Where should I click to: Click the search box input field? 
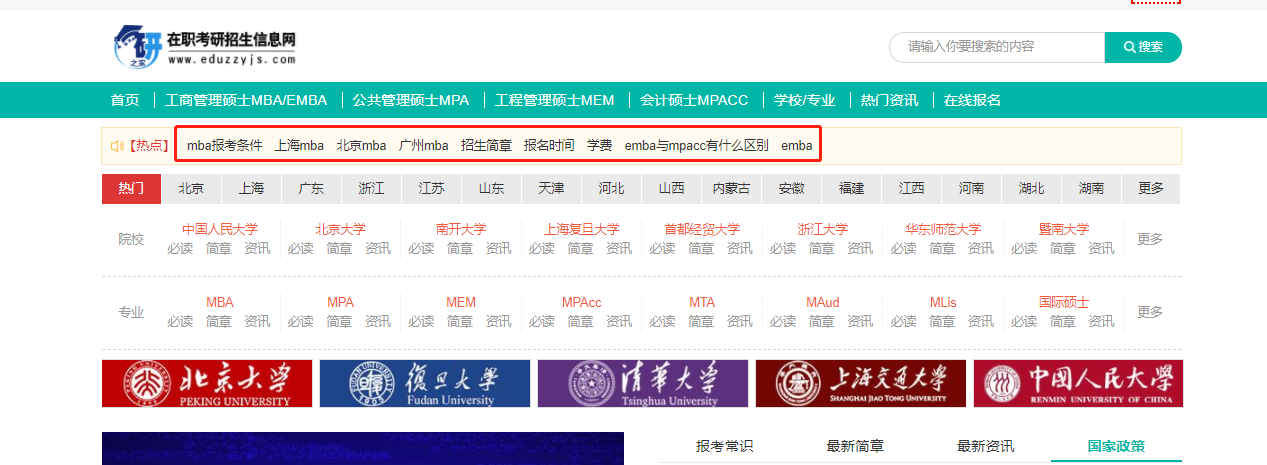click(997, 47)
